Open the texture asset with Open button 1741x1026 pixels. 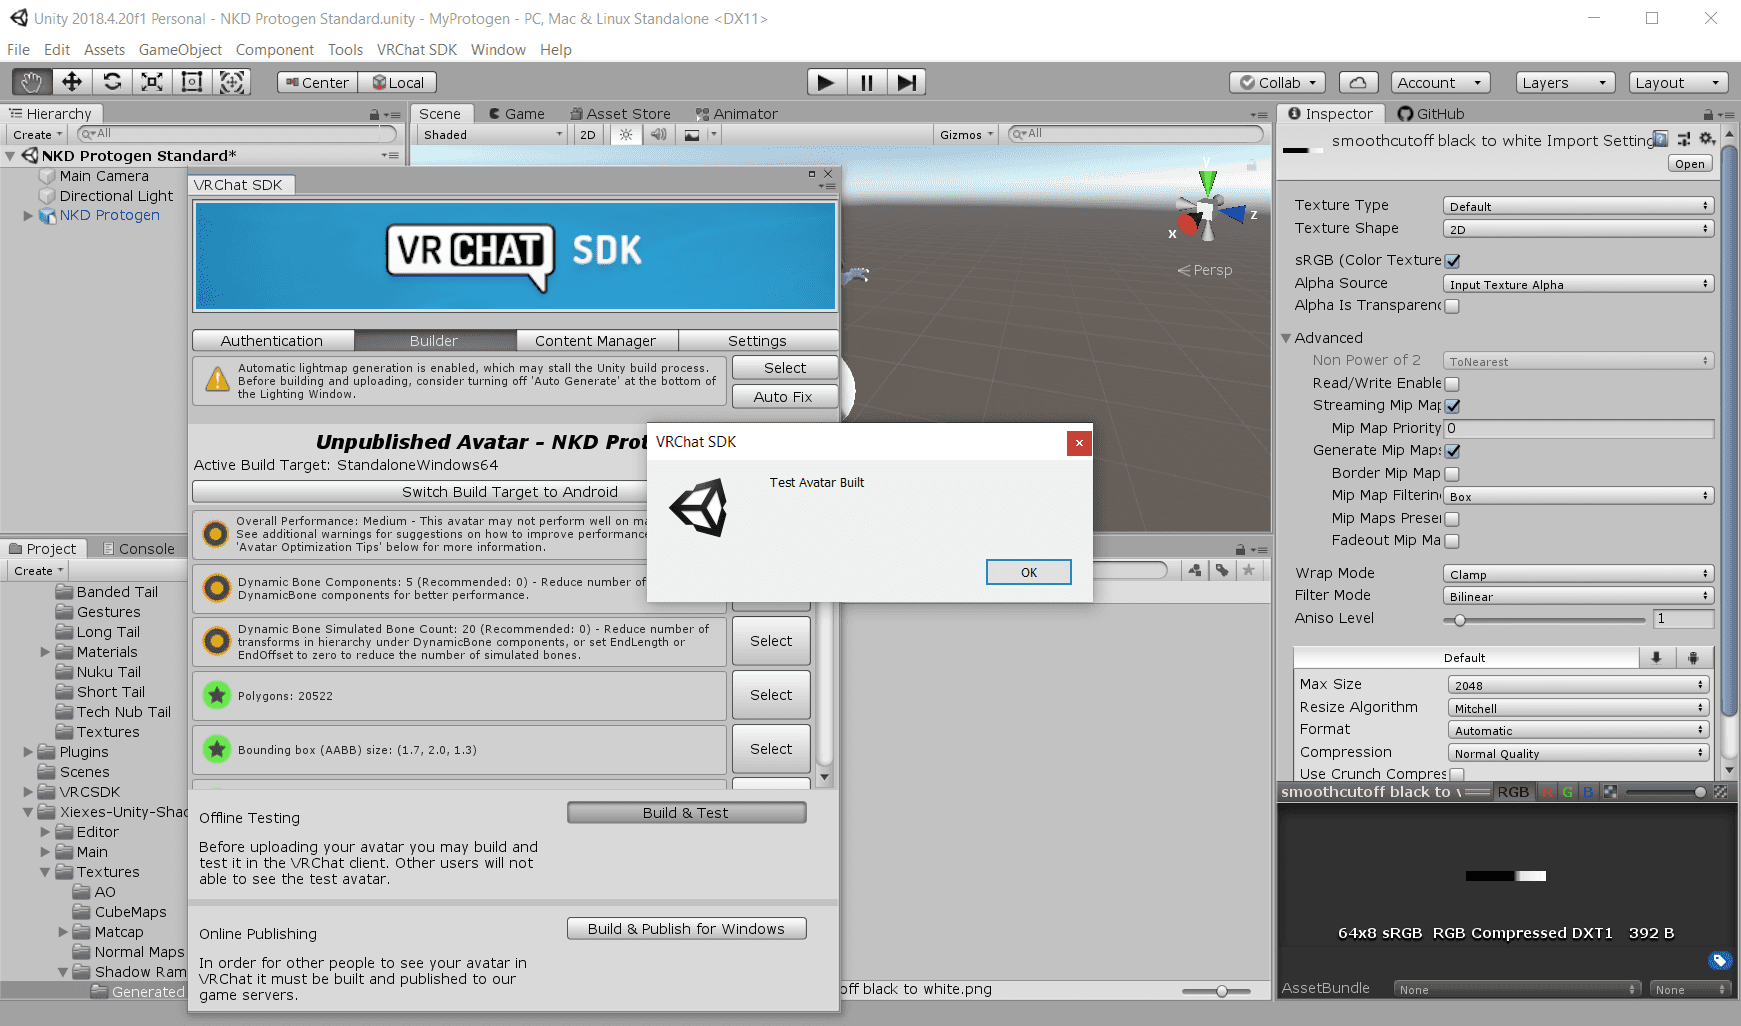[x=1690, y=164]
